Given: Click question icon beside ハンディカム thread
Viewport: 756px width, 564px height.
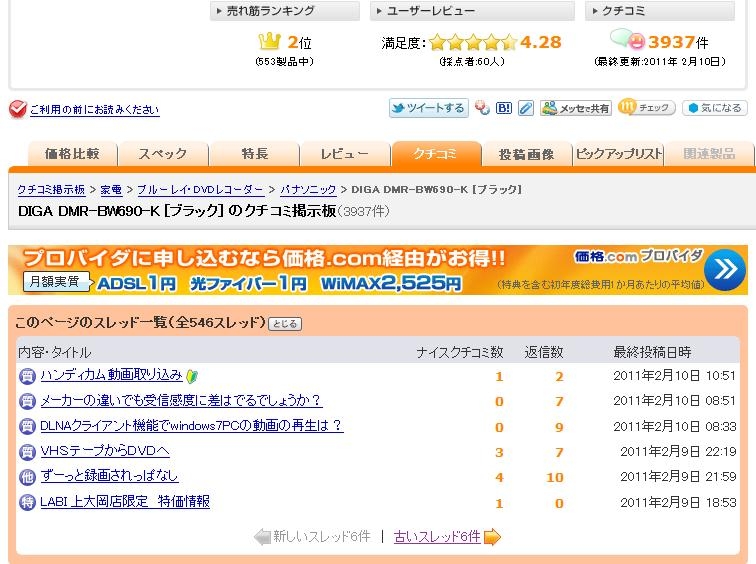Looking at the screenshot, I should pyautogui.click(x=27, y=376).
